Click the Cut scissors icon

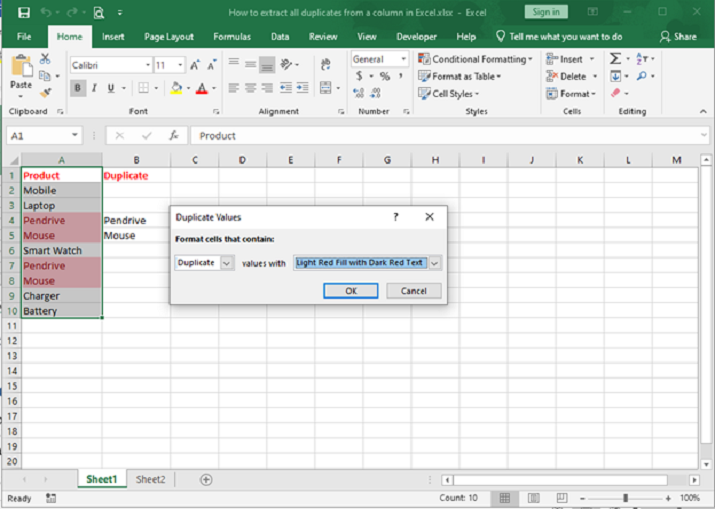[x=45, y=58]
